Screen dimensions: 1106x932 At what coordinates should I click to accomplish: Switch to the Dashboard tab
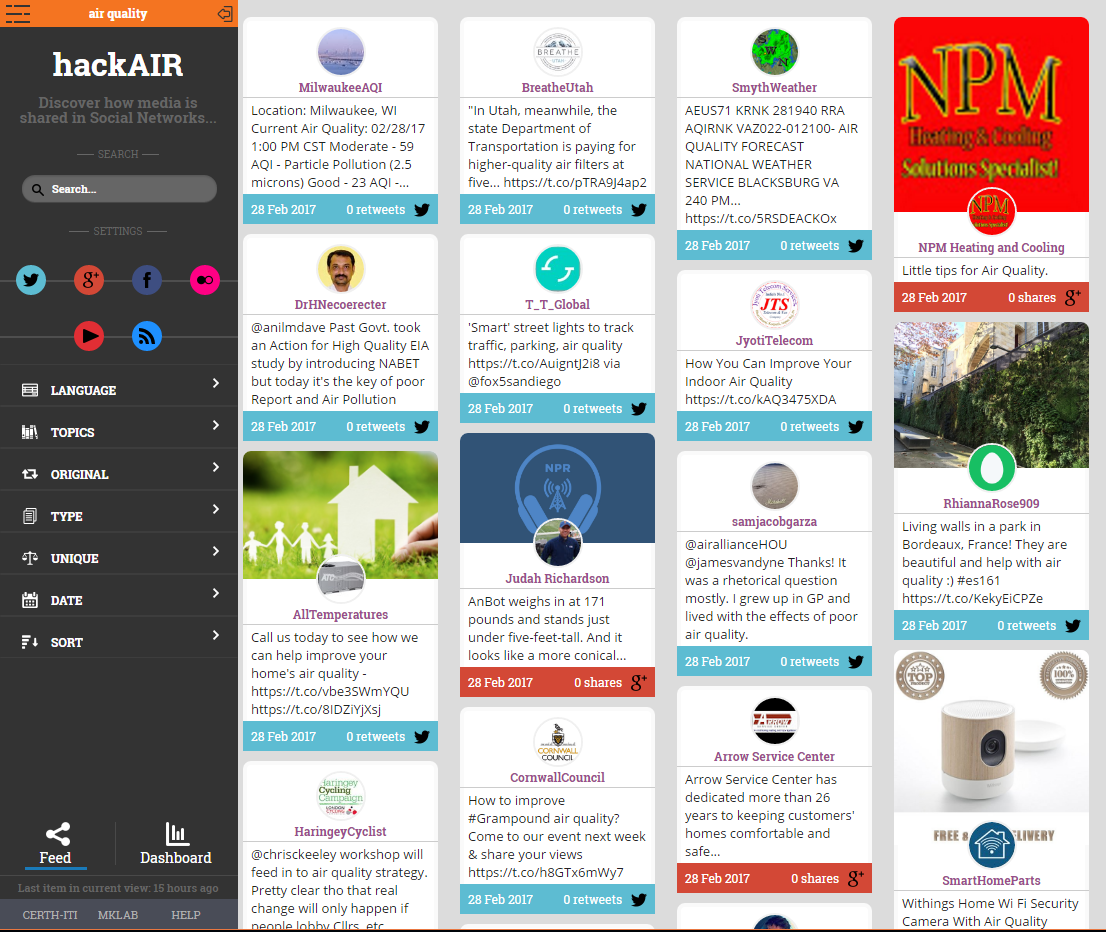click(176, 843)
